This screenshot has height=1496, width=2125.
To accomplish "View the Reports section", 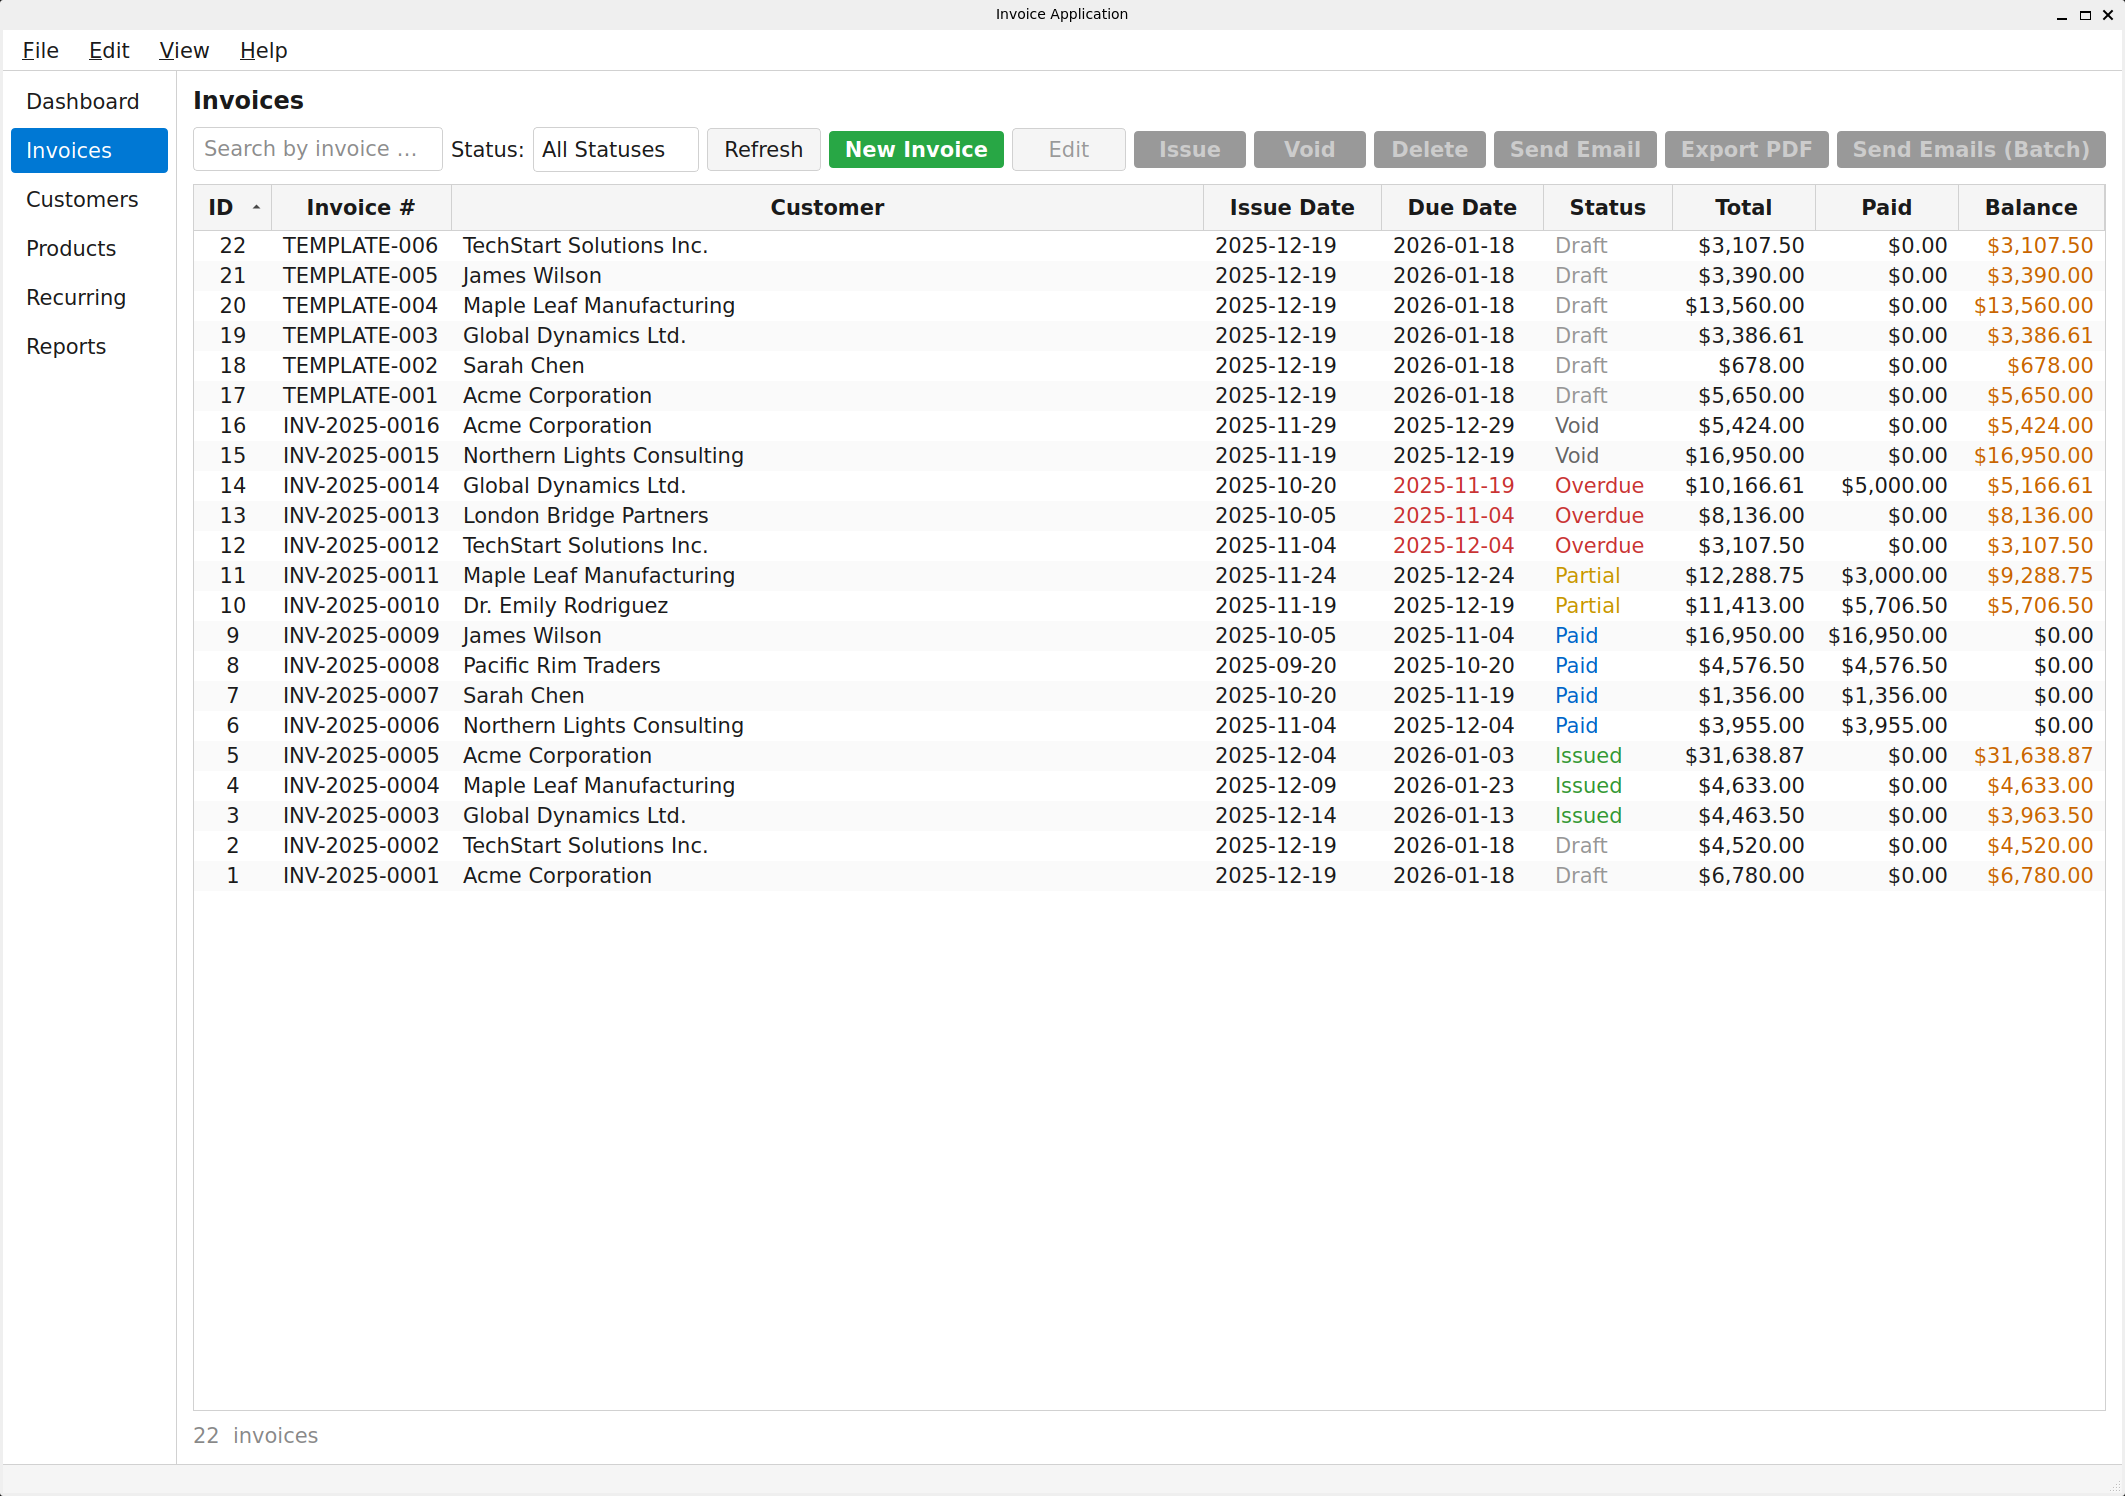I will (66, 346).
